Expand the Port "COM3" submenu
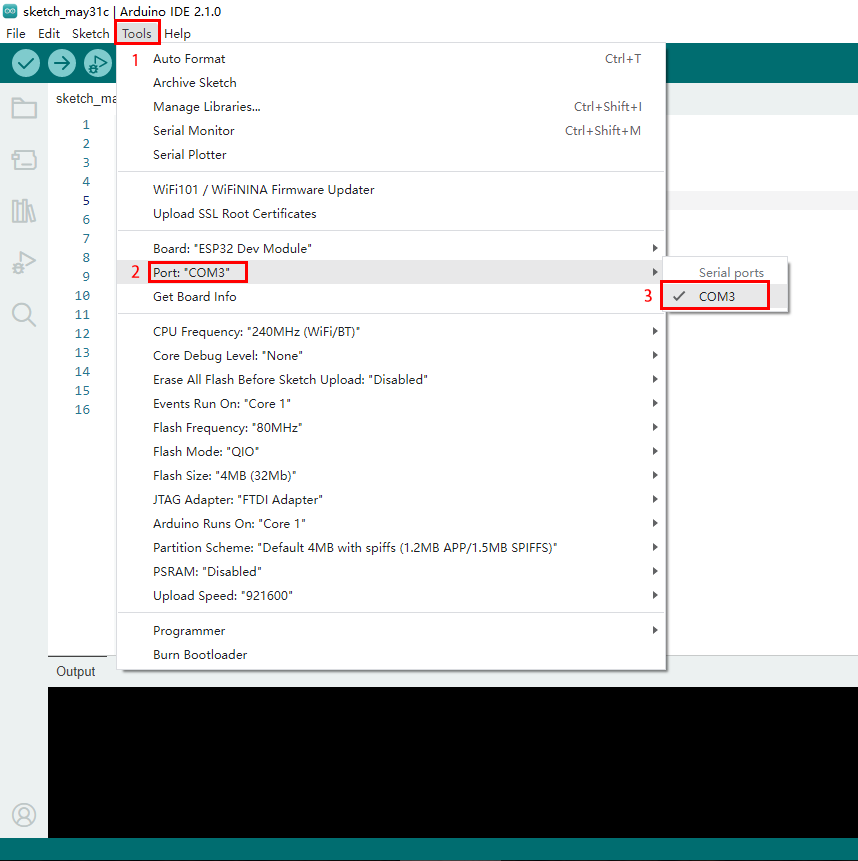Viewport: 858px width, 861px height. 391,272
